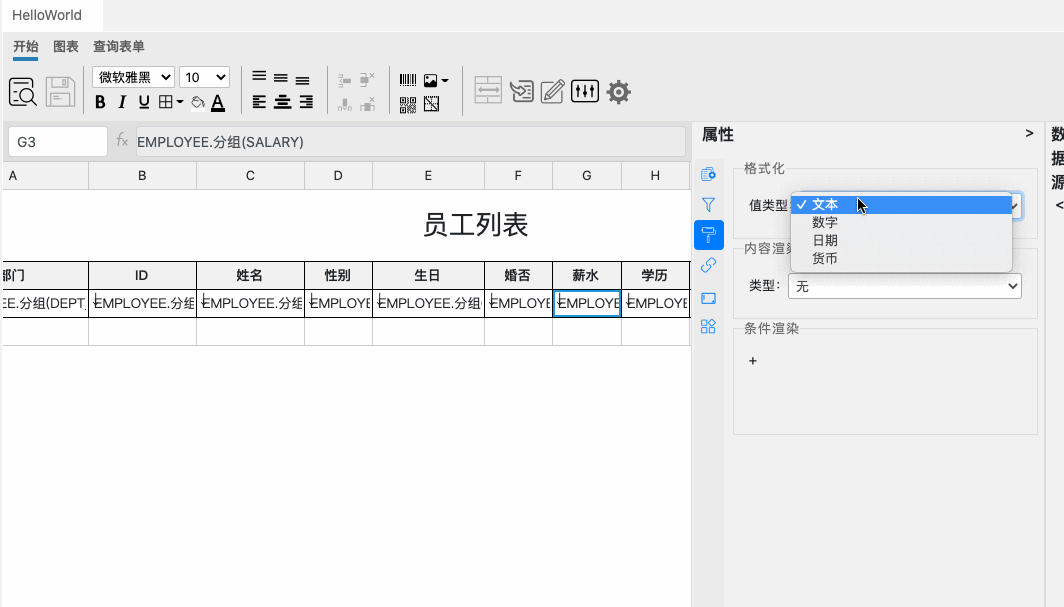Switch to the 查询表单 tab
This screenshot has height=607, width=1064.
click(x=119, y=46)
